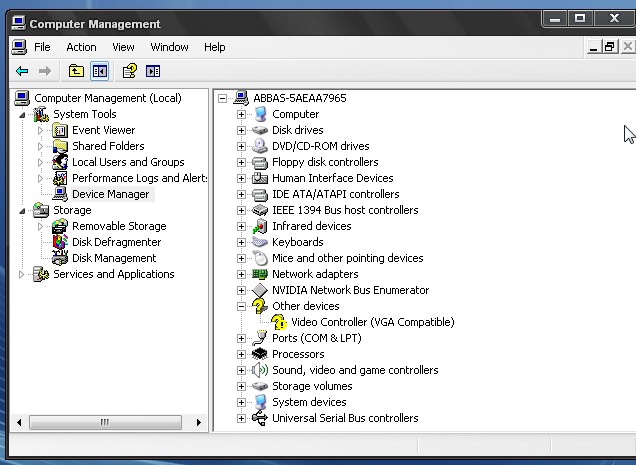Select the Keyboards label
This screenshot has width=636, height=465.
click(297, 242)
